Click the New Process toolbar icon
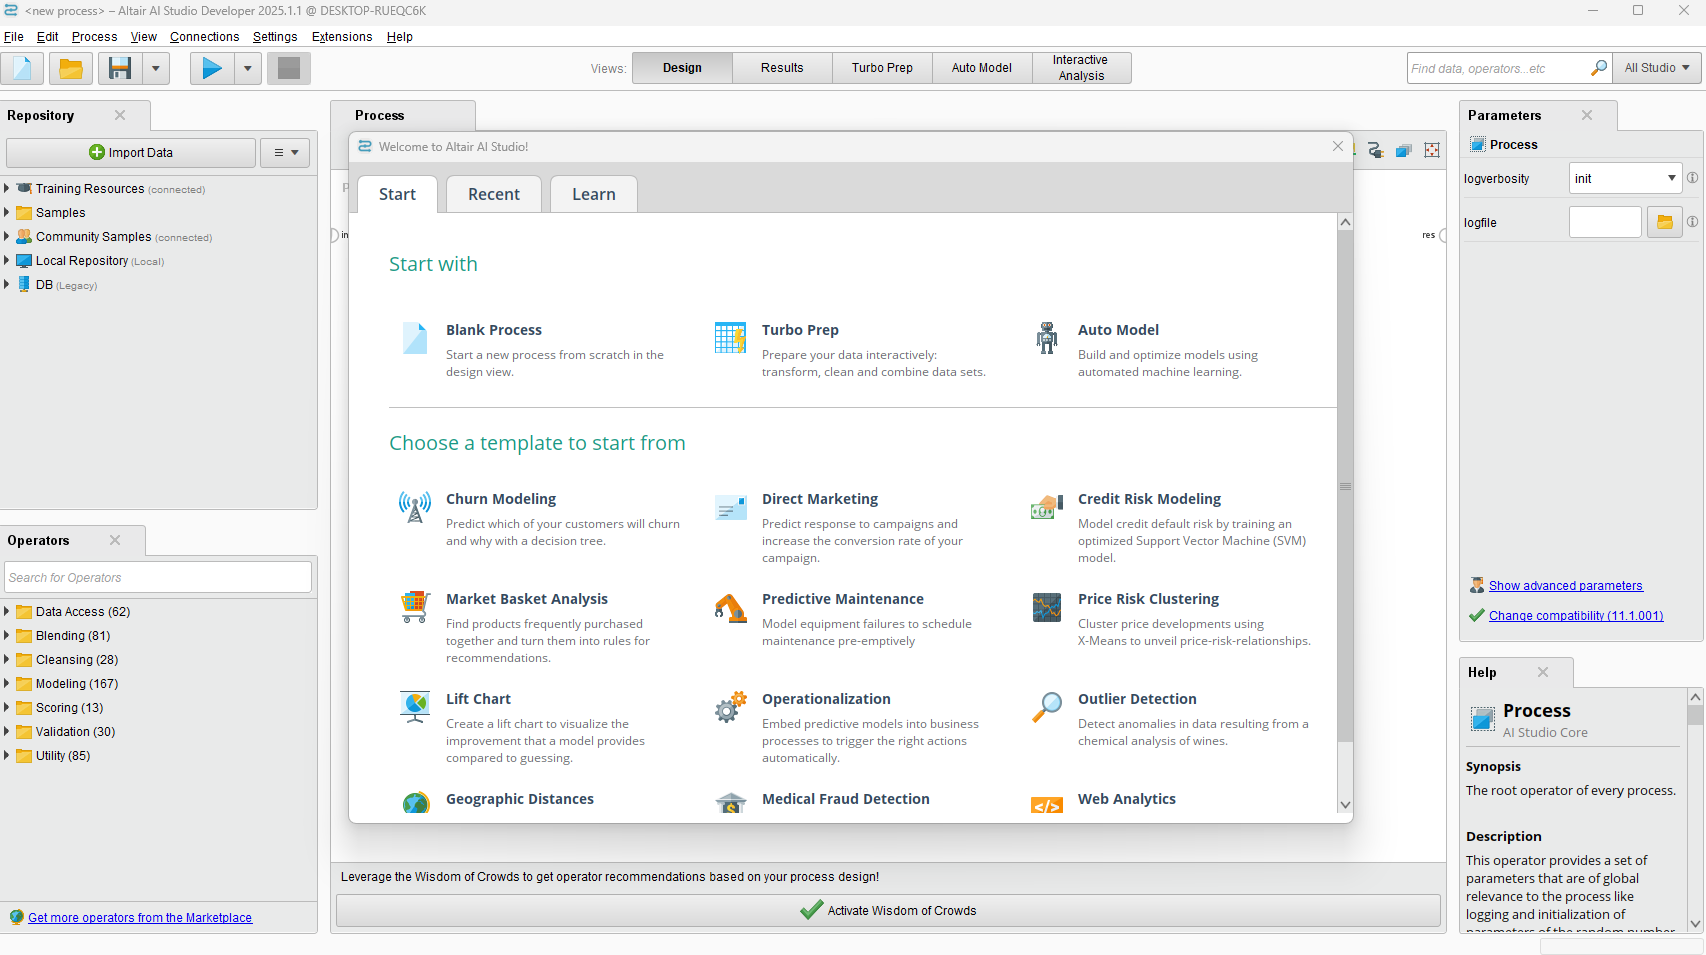This screenshot has width=1706, height=955. click(x=22, y=68)
